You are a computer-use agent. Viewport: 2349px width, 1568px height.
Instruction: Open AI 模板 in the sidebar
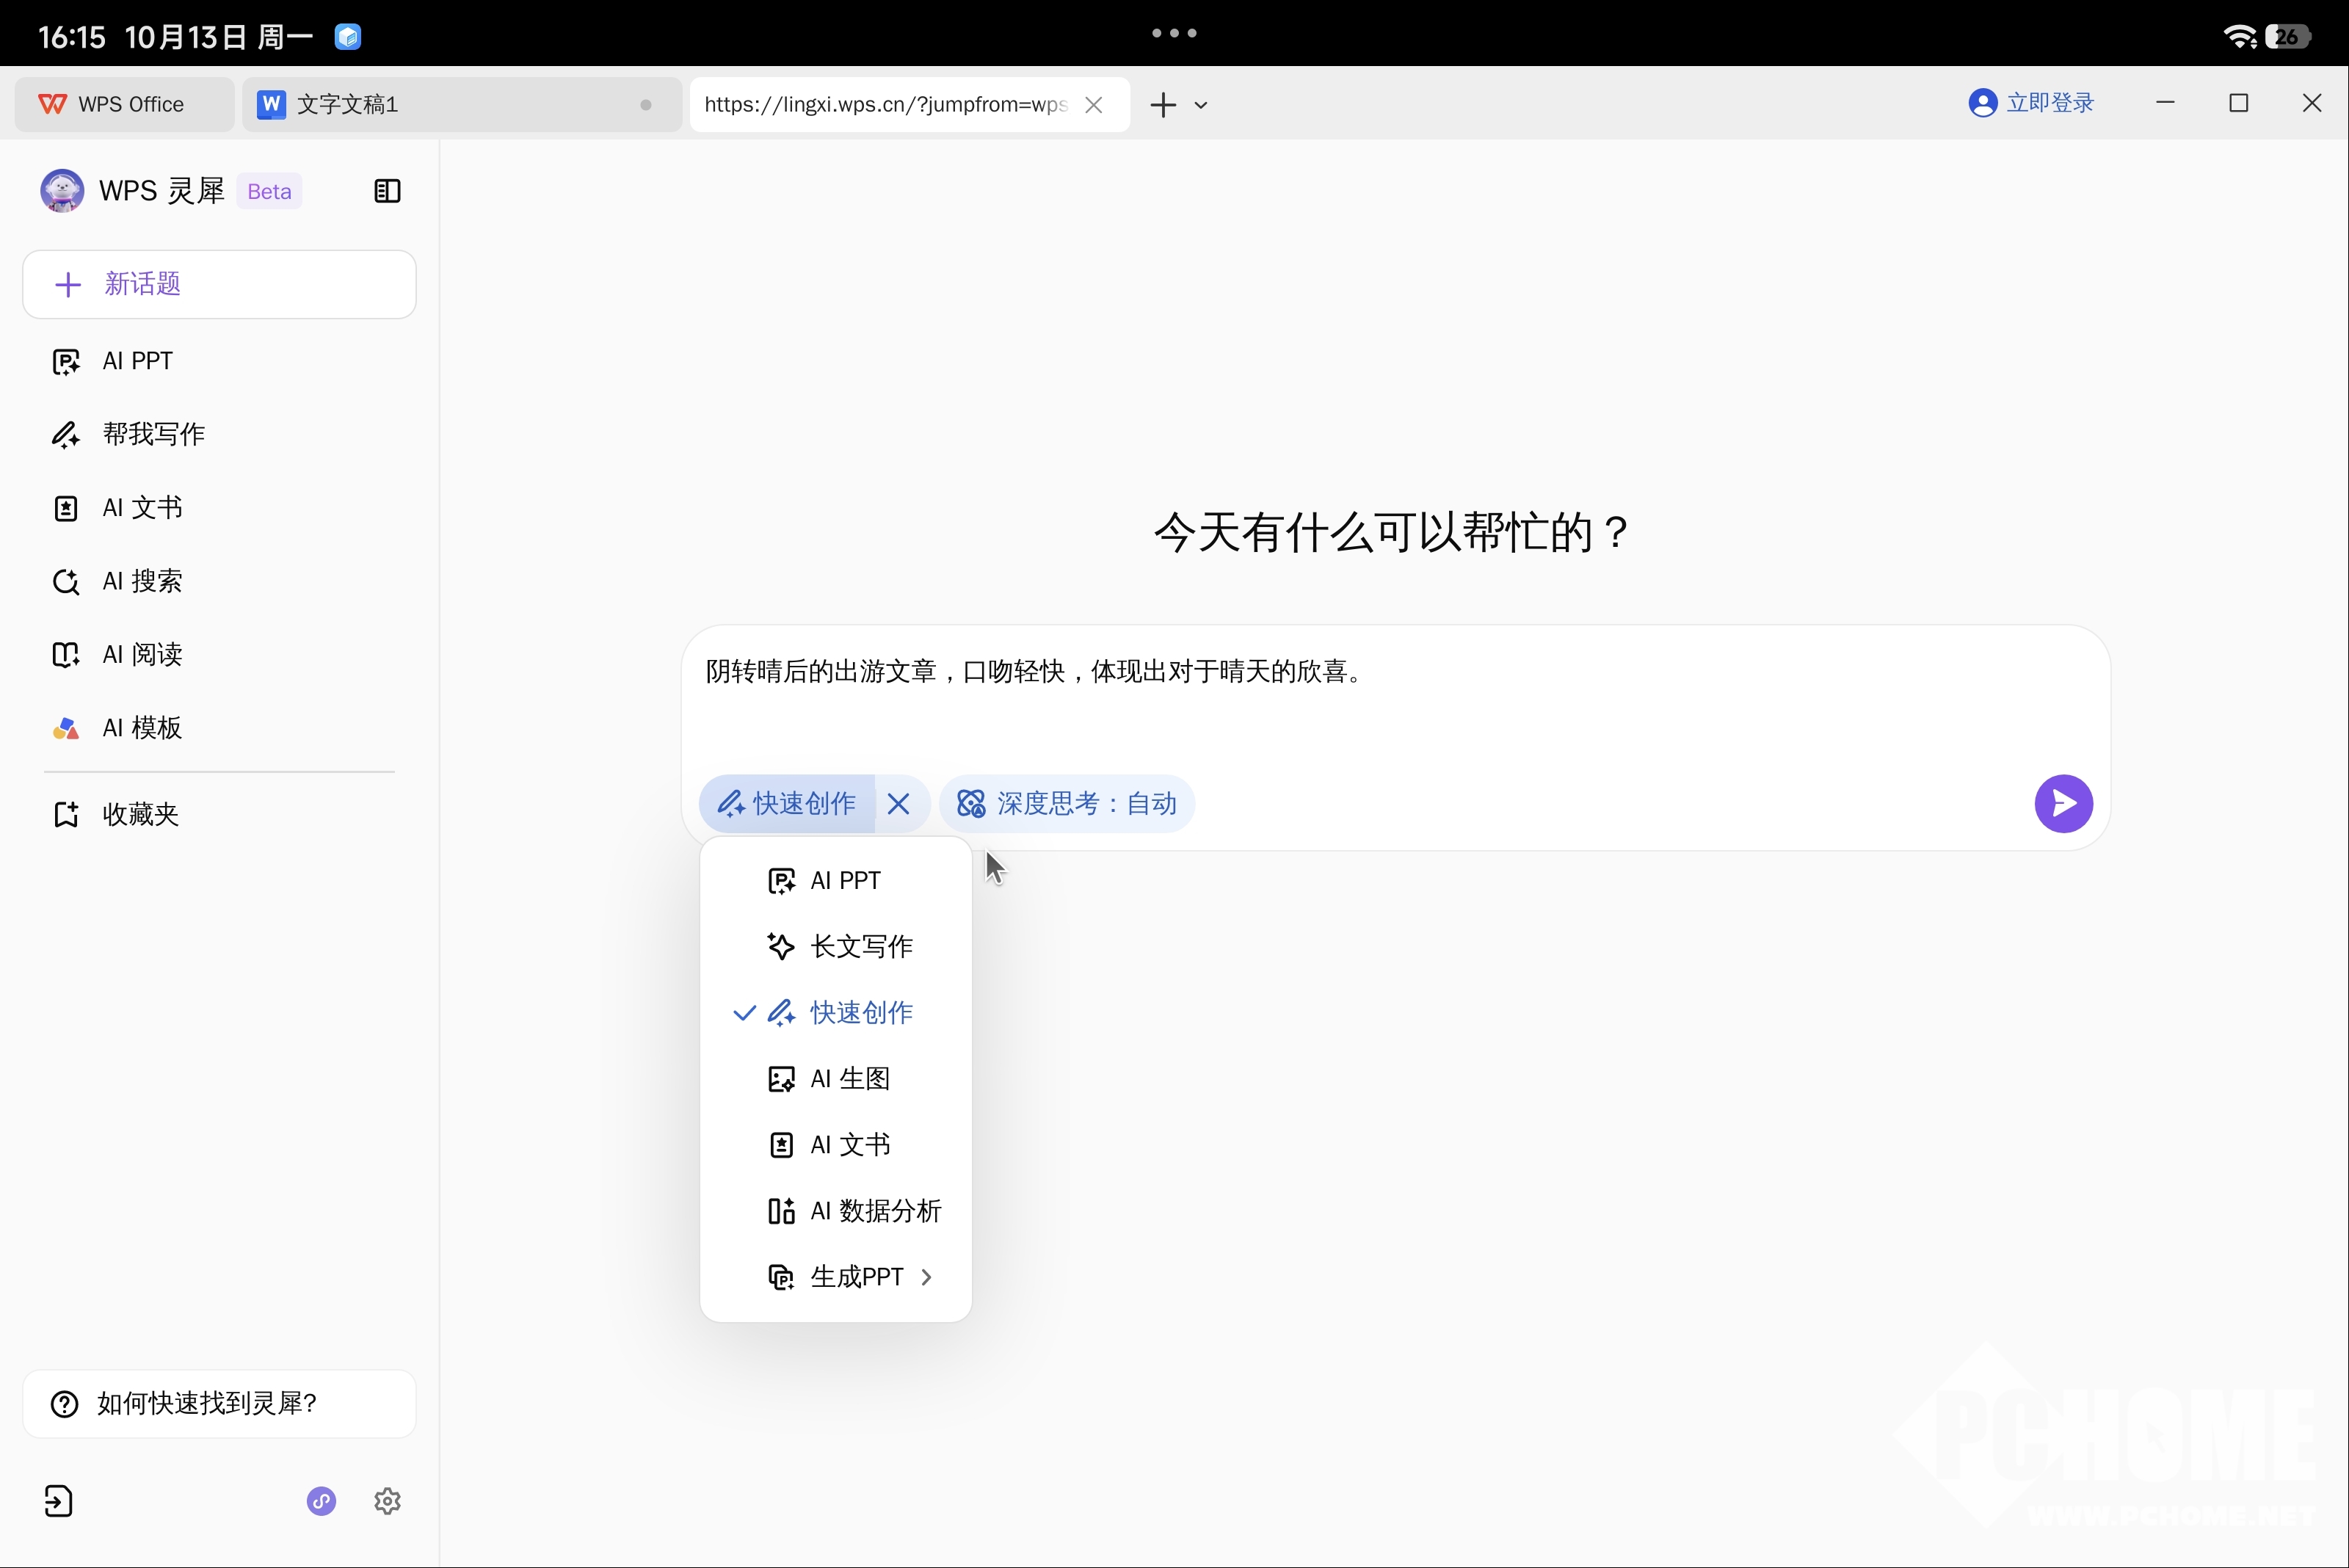point(142,728)
